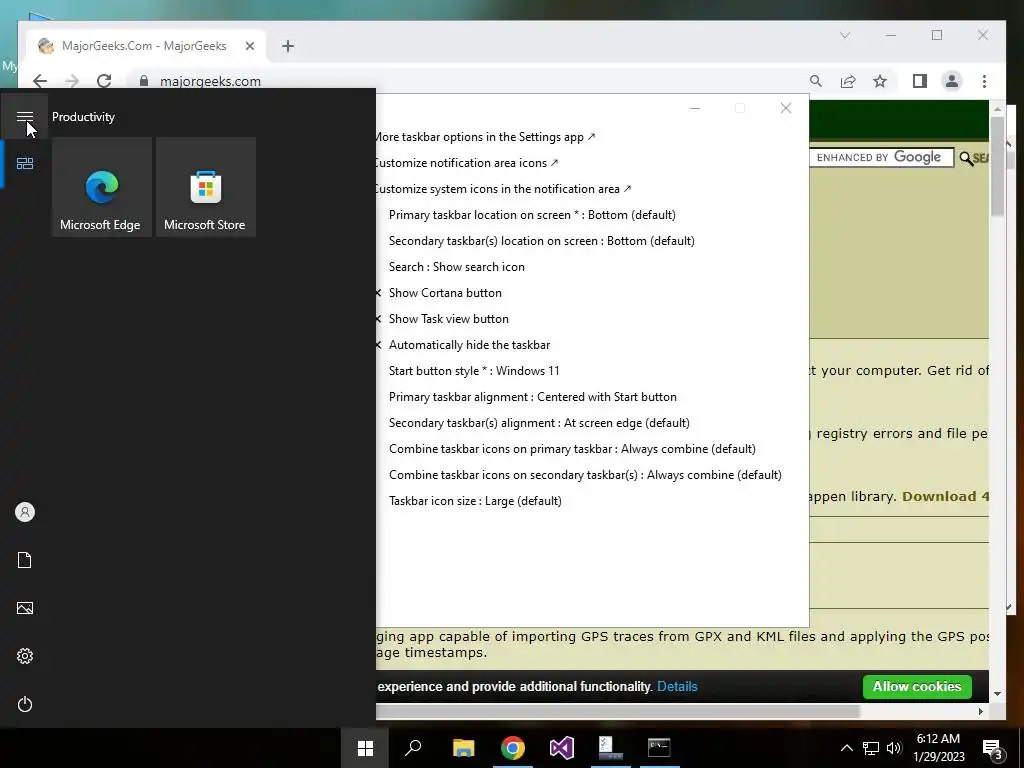The width and height of the screenshot is (1024, 768).
Task: Click the Google enhanced search field
Action: [x=882, y=157]
